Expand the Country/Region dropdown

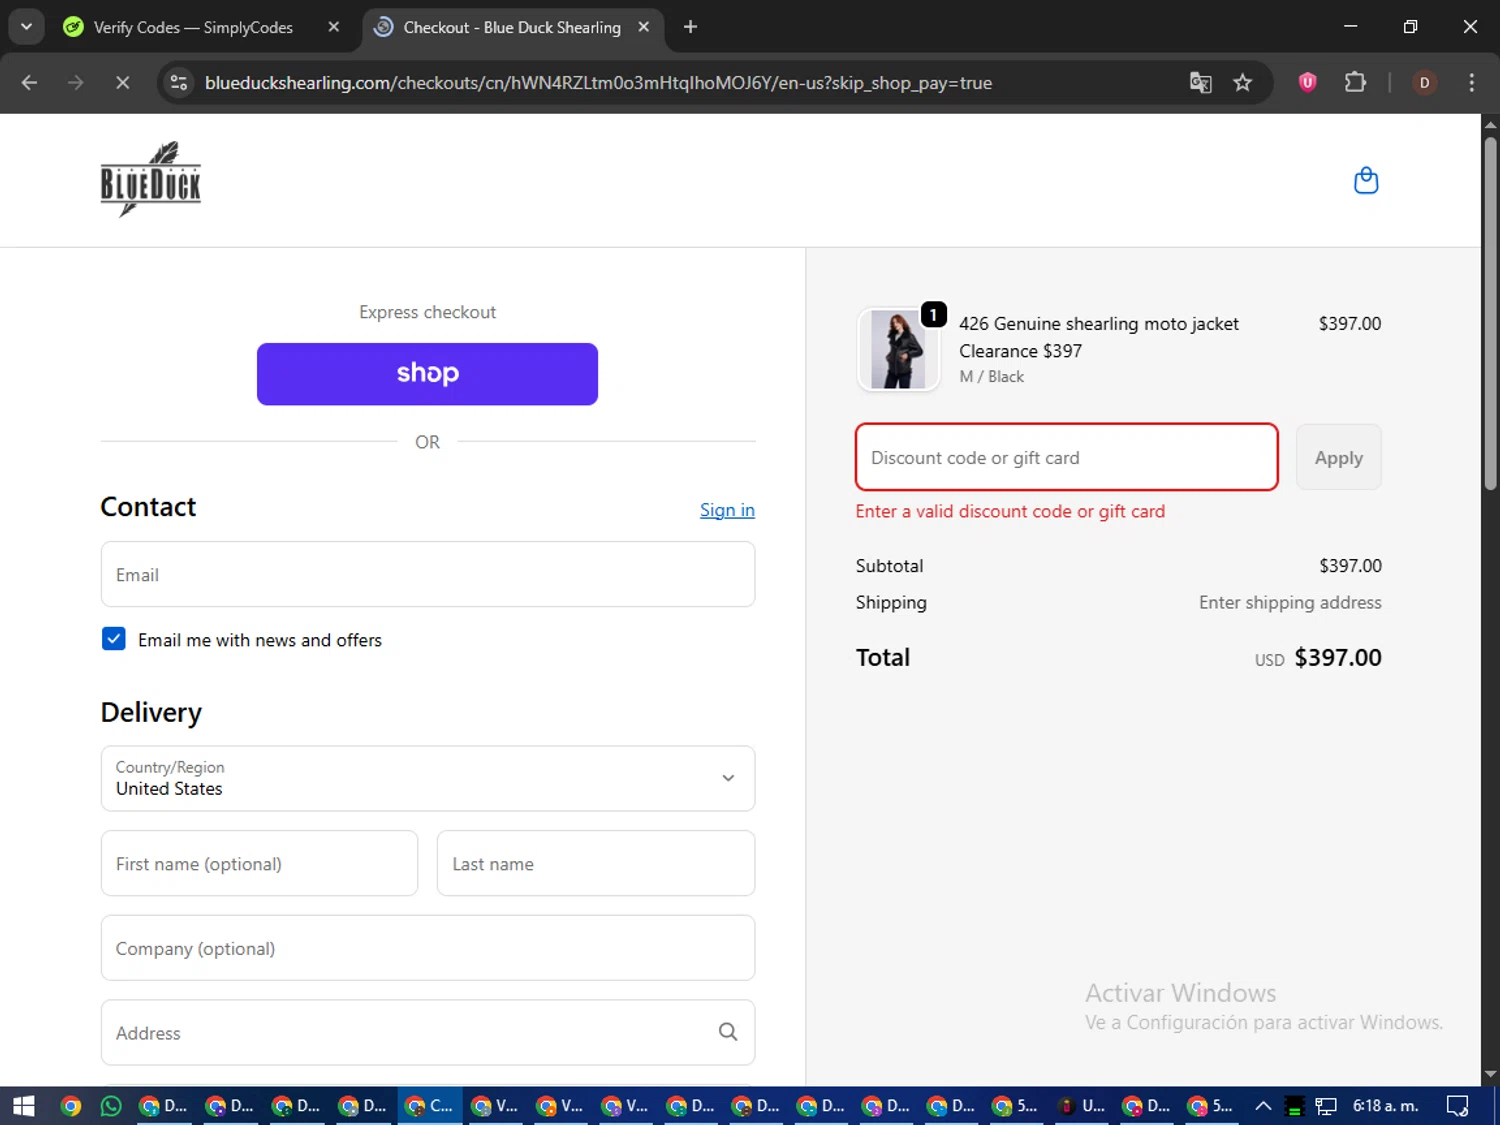428,778
